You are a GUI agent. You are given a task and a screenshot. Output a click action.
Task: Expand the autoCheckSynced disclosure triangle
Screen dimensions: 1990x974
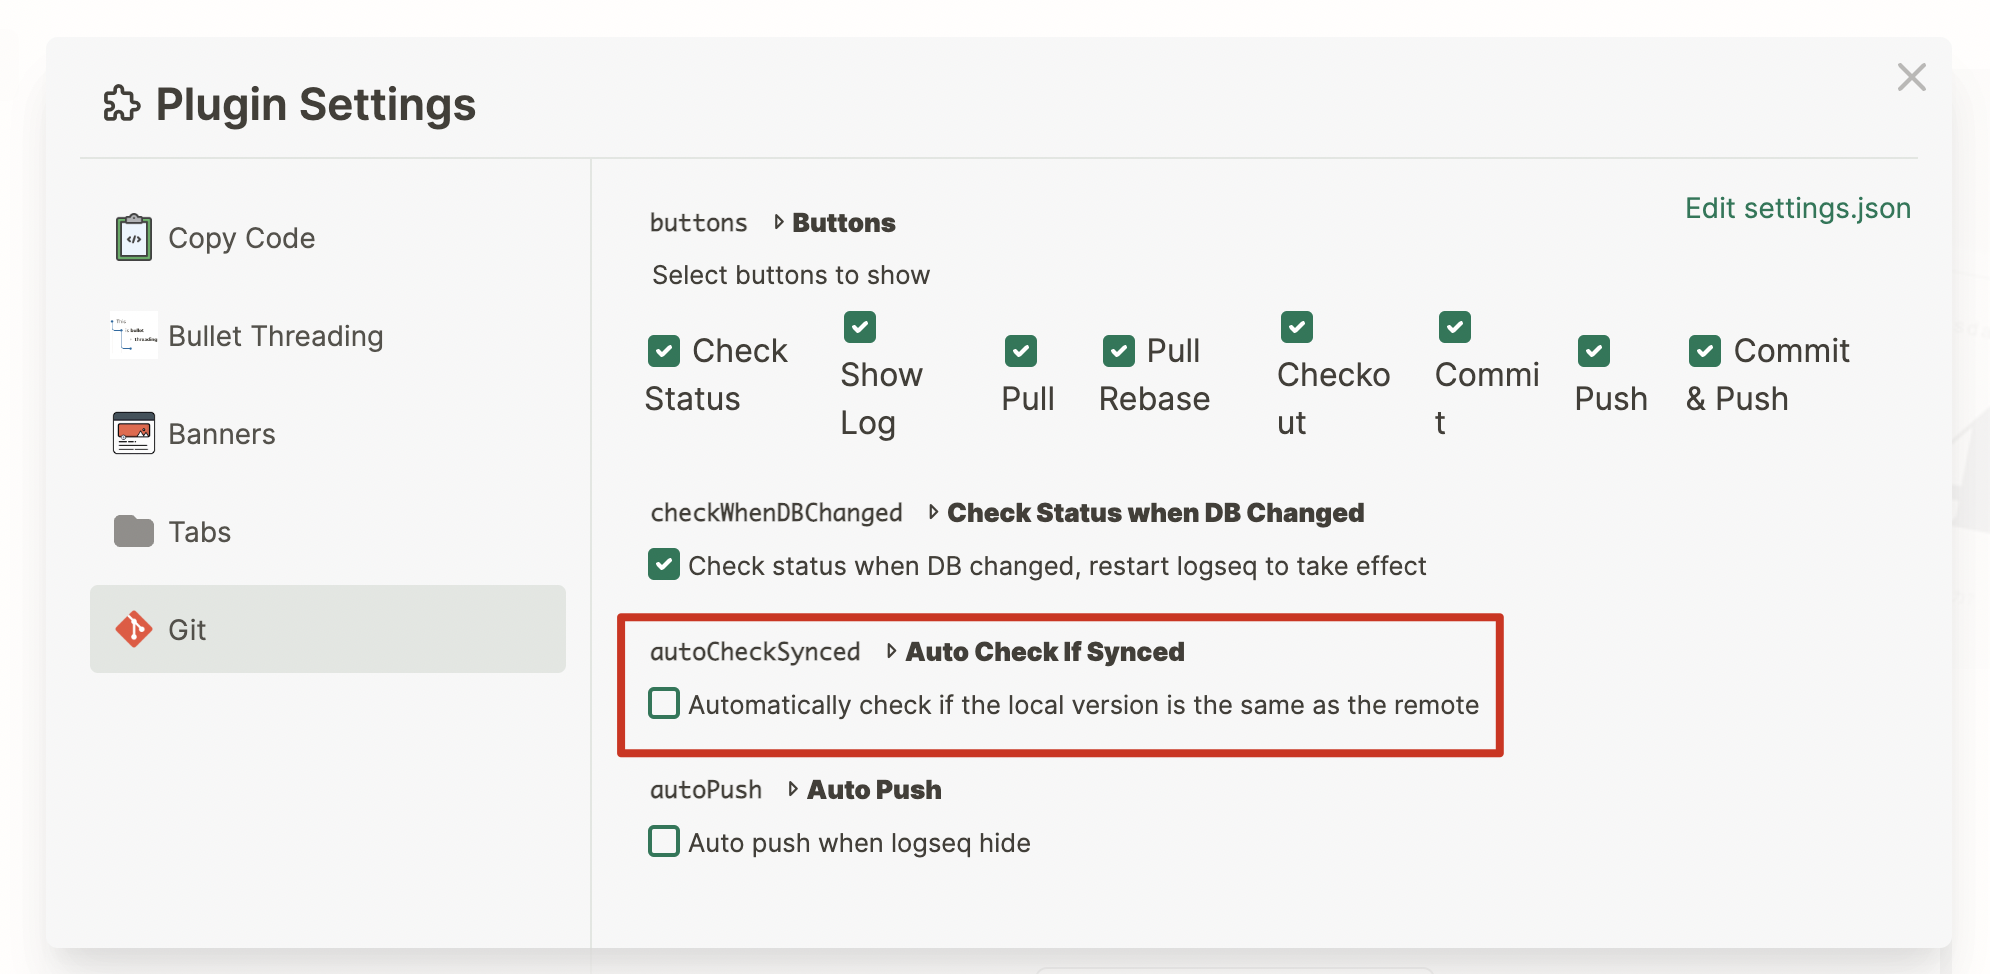[891, 652]
